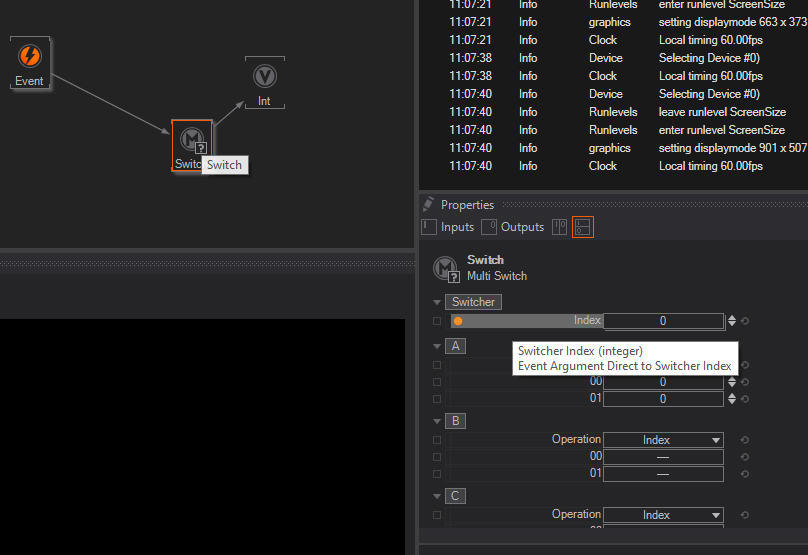Click the Switcher Index value field
808x555 pixels.
click(x=662, y=321)
